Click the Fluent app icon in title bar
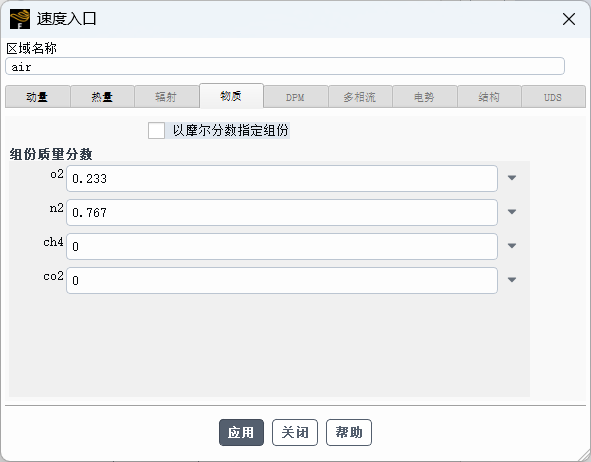The height and width of the screenshot is (462, 591). tap(20, 19)
